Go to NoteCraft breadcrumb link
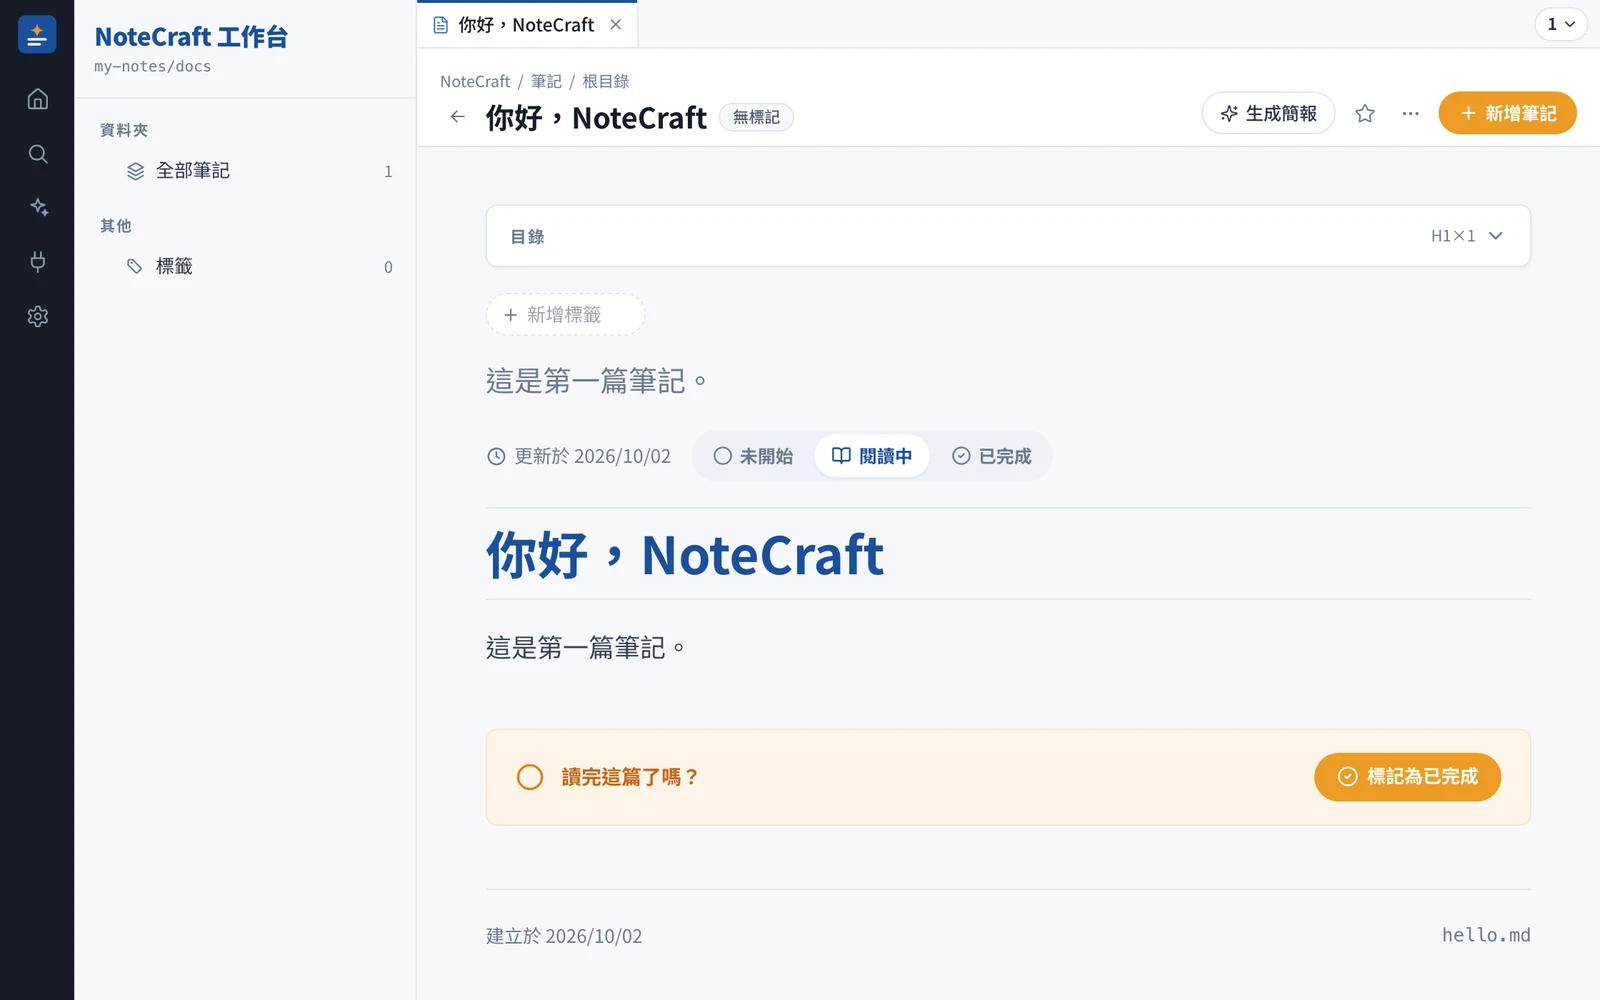The image size is (1600, 1000). tap(475, 82)
